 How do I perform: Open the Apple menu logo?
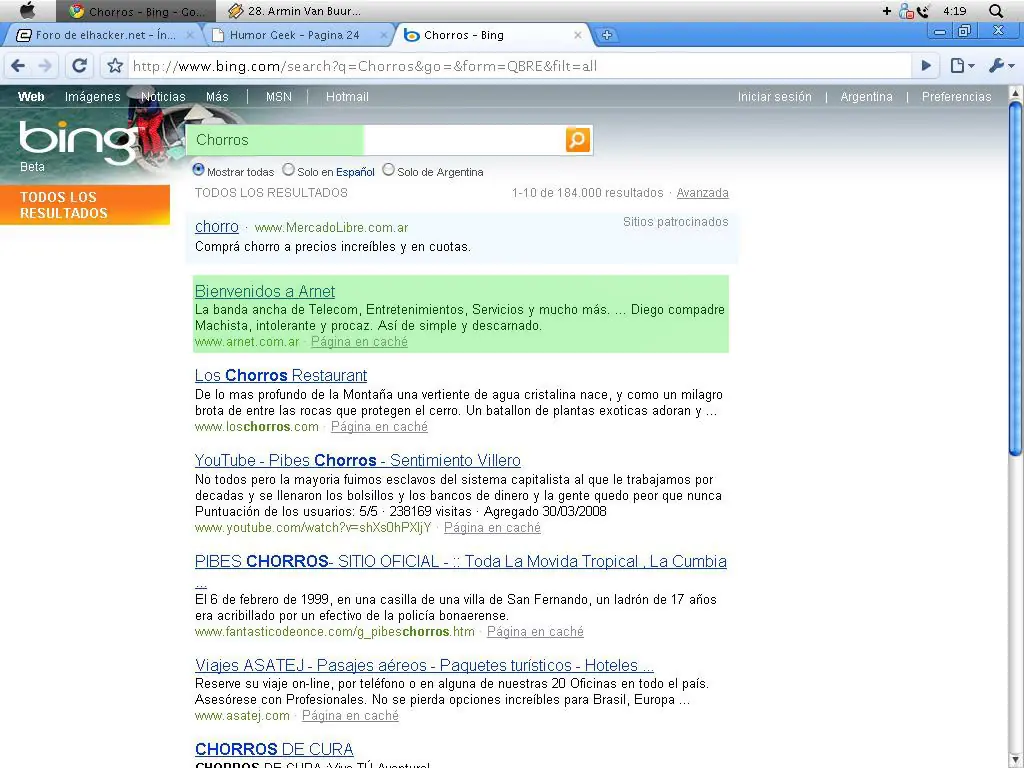coord(27,10)
